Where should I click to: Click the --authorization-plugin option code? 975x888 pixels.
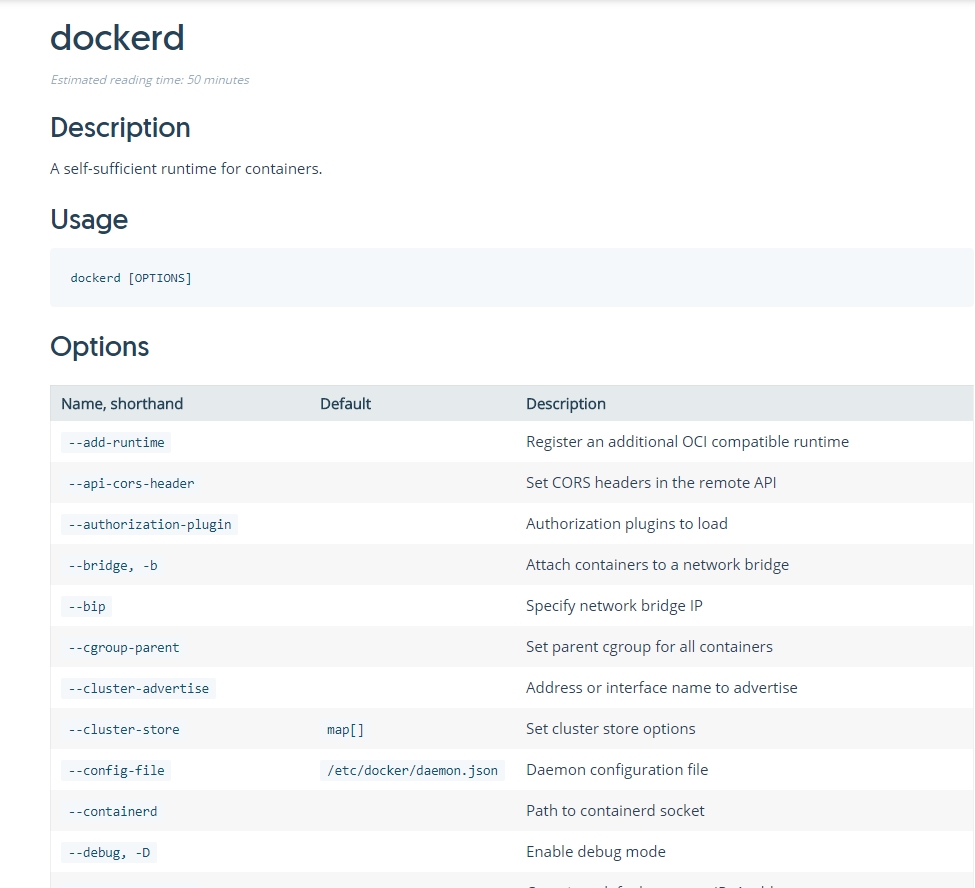[x=150, y=524]
